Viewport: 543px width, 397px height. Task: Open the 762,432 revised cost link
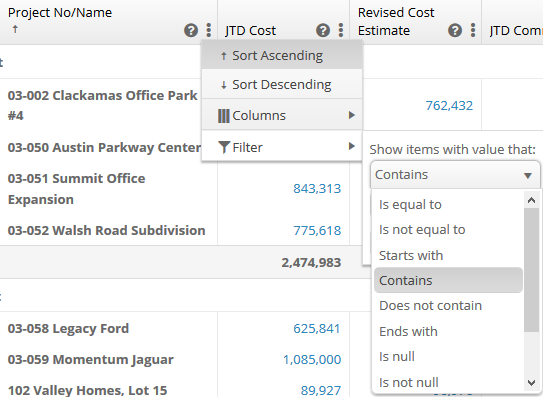(449, 106)
